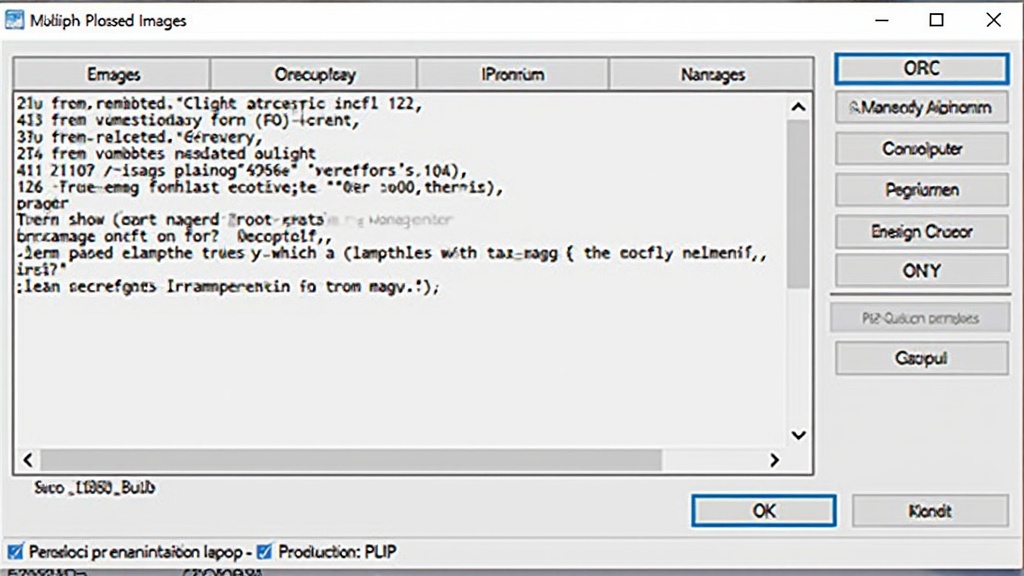Click the horizontal scrollbar right arrow
The width and height of the screenshot is (1024, 576).
[x=773, y=460]
